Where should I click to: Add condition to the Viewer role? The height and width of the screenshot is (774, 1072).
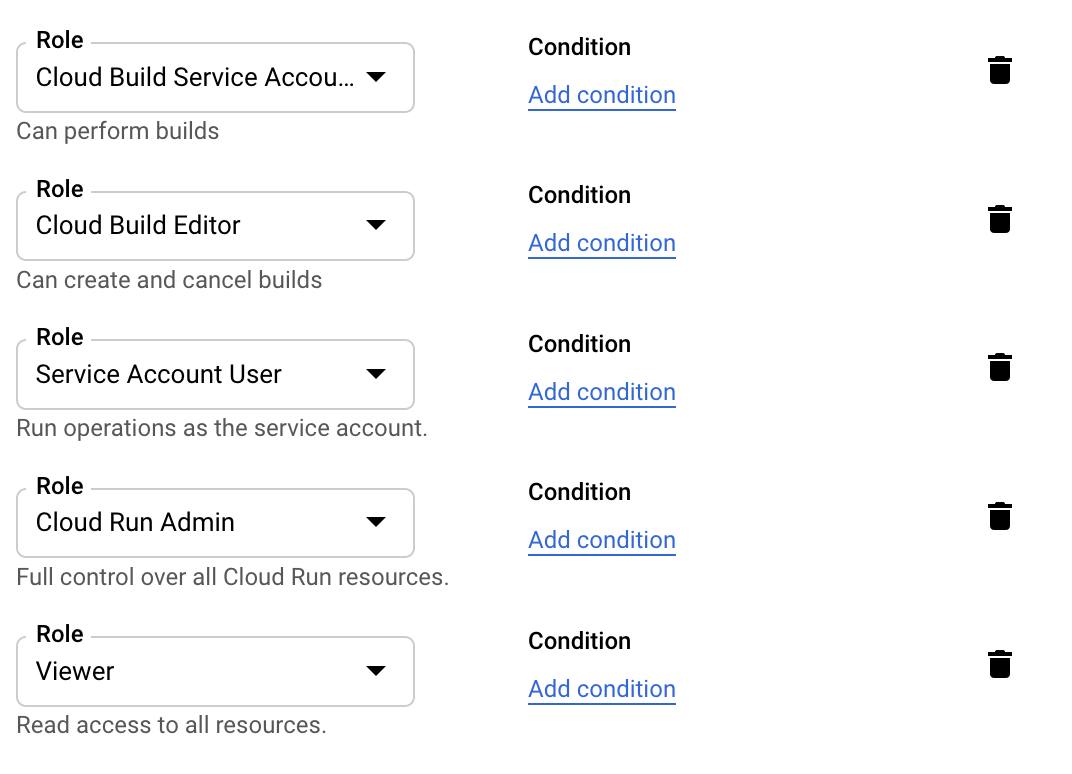601,688
